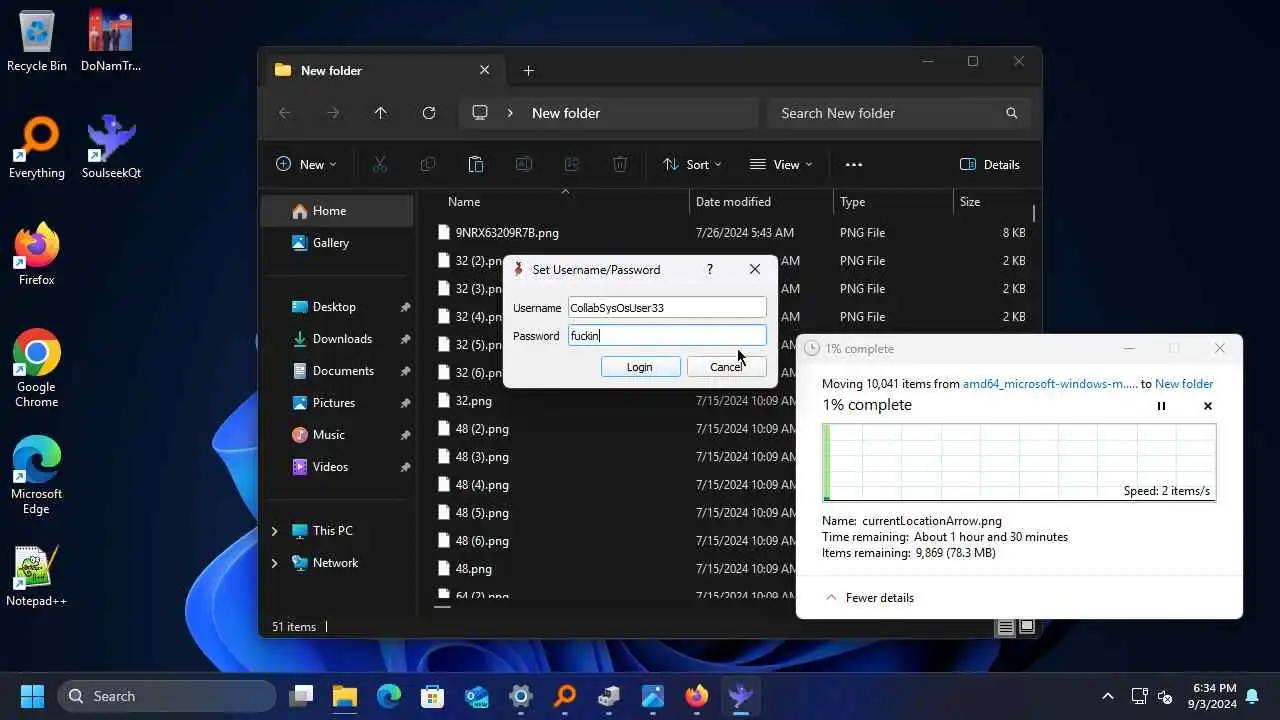Open the Google Chrome desktop shortcut
The image size is (1280, 720).
37,368
